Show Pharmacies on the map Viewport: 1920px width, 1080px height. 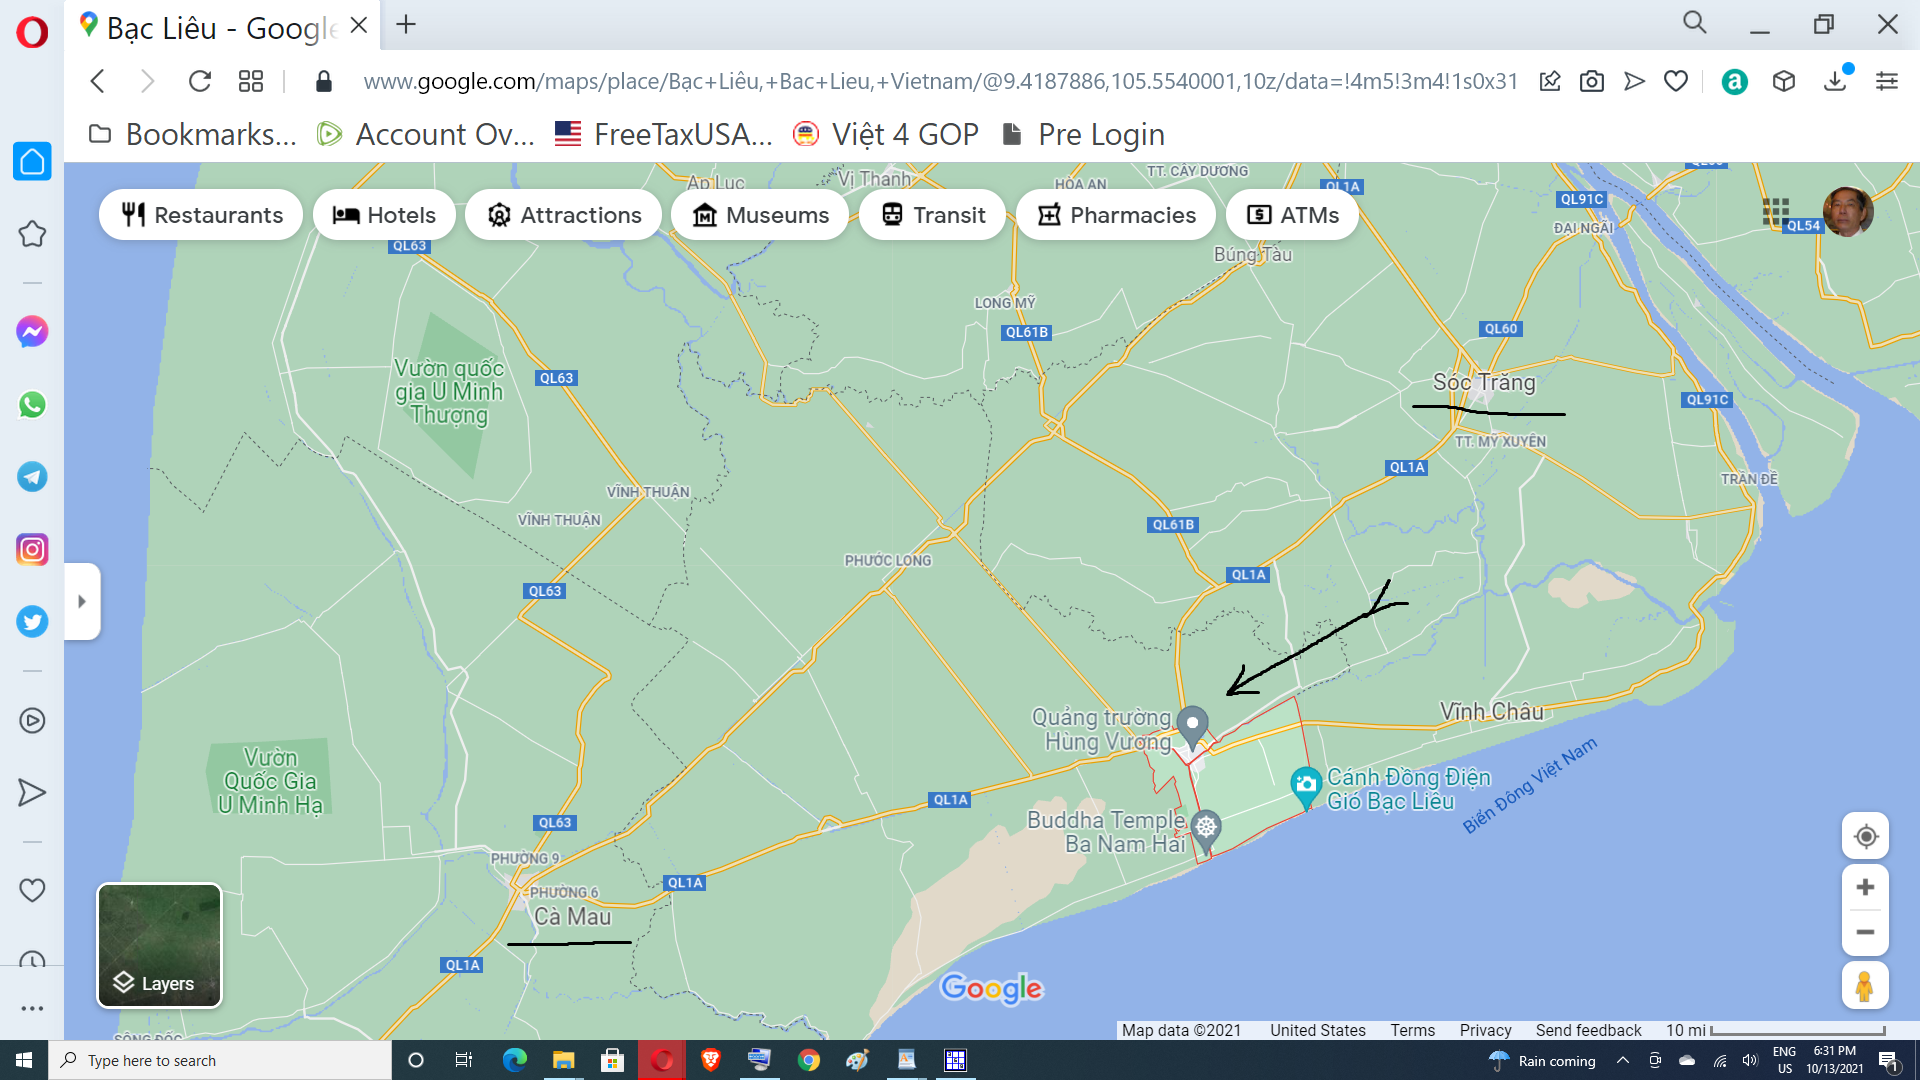click(x=1116, y=215)
